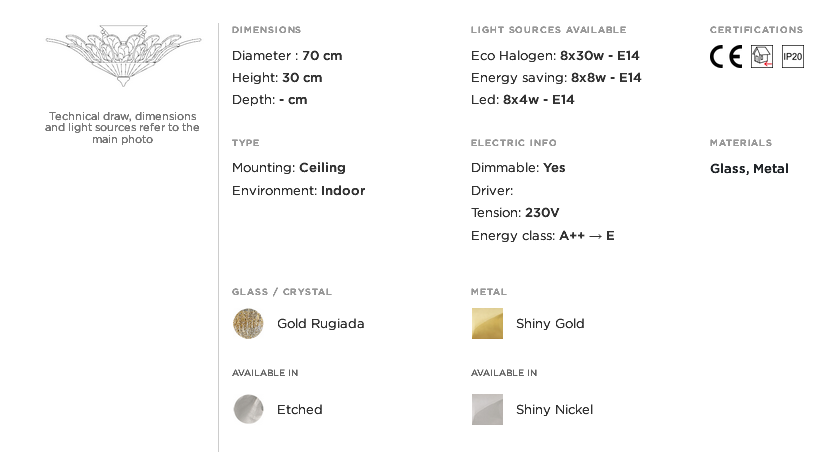Click the Technical draw caption text
The image size is (836, 459).
122,128
